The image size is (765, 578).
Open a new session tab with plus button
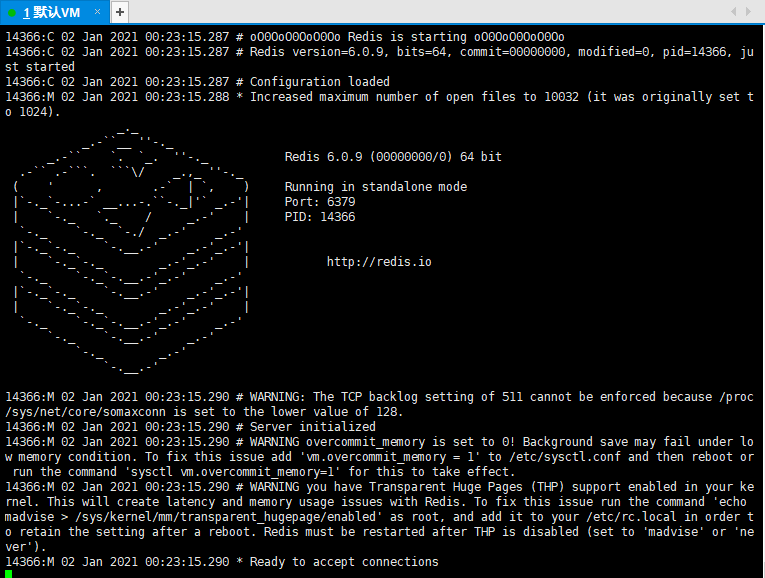[120, 12]
